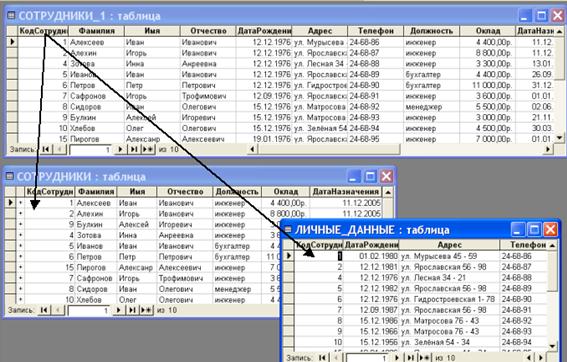This screenshot has height=362, width=567.
Task: Select Имя column header in СОТРУДНИКИ window
Action: click(x=137, y=192)
